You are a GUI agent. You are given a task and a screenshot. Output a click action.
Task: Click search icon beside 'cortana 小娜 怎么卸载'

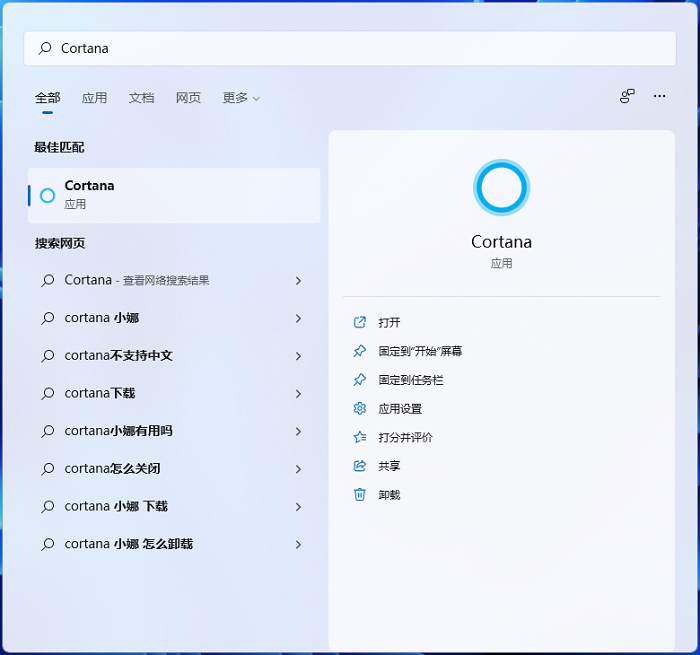pos(47,544)
